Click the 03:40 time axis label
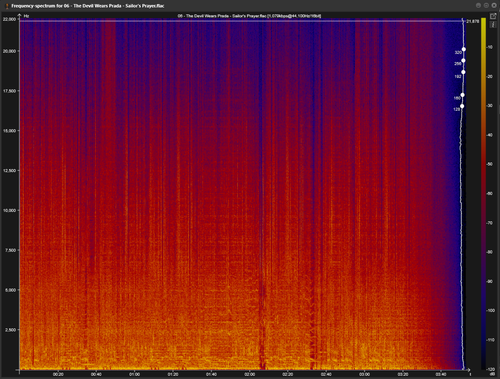Viewport: 500px width, 379px height. 441,374
